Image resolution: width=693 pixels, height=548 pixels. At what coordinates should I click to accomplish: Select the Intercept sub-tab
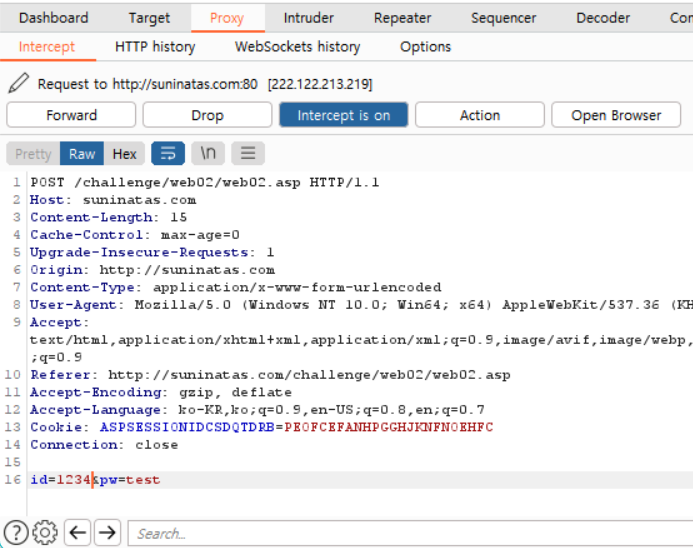click(47, 47)
